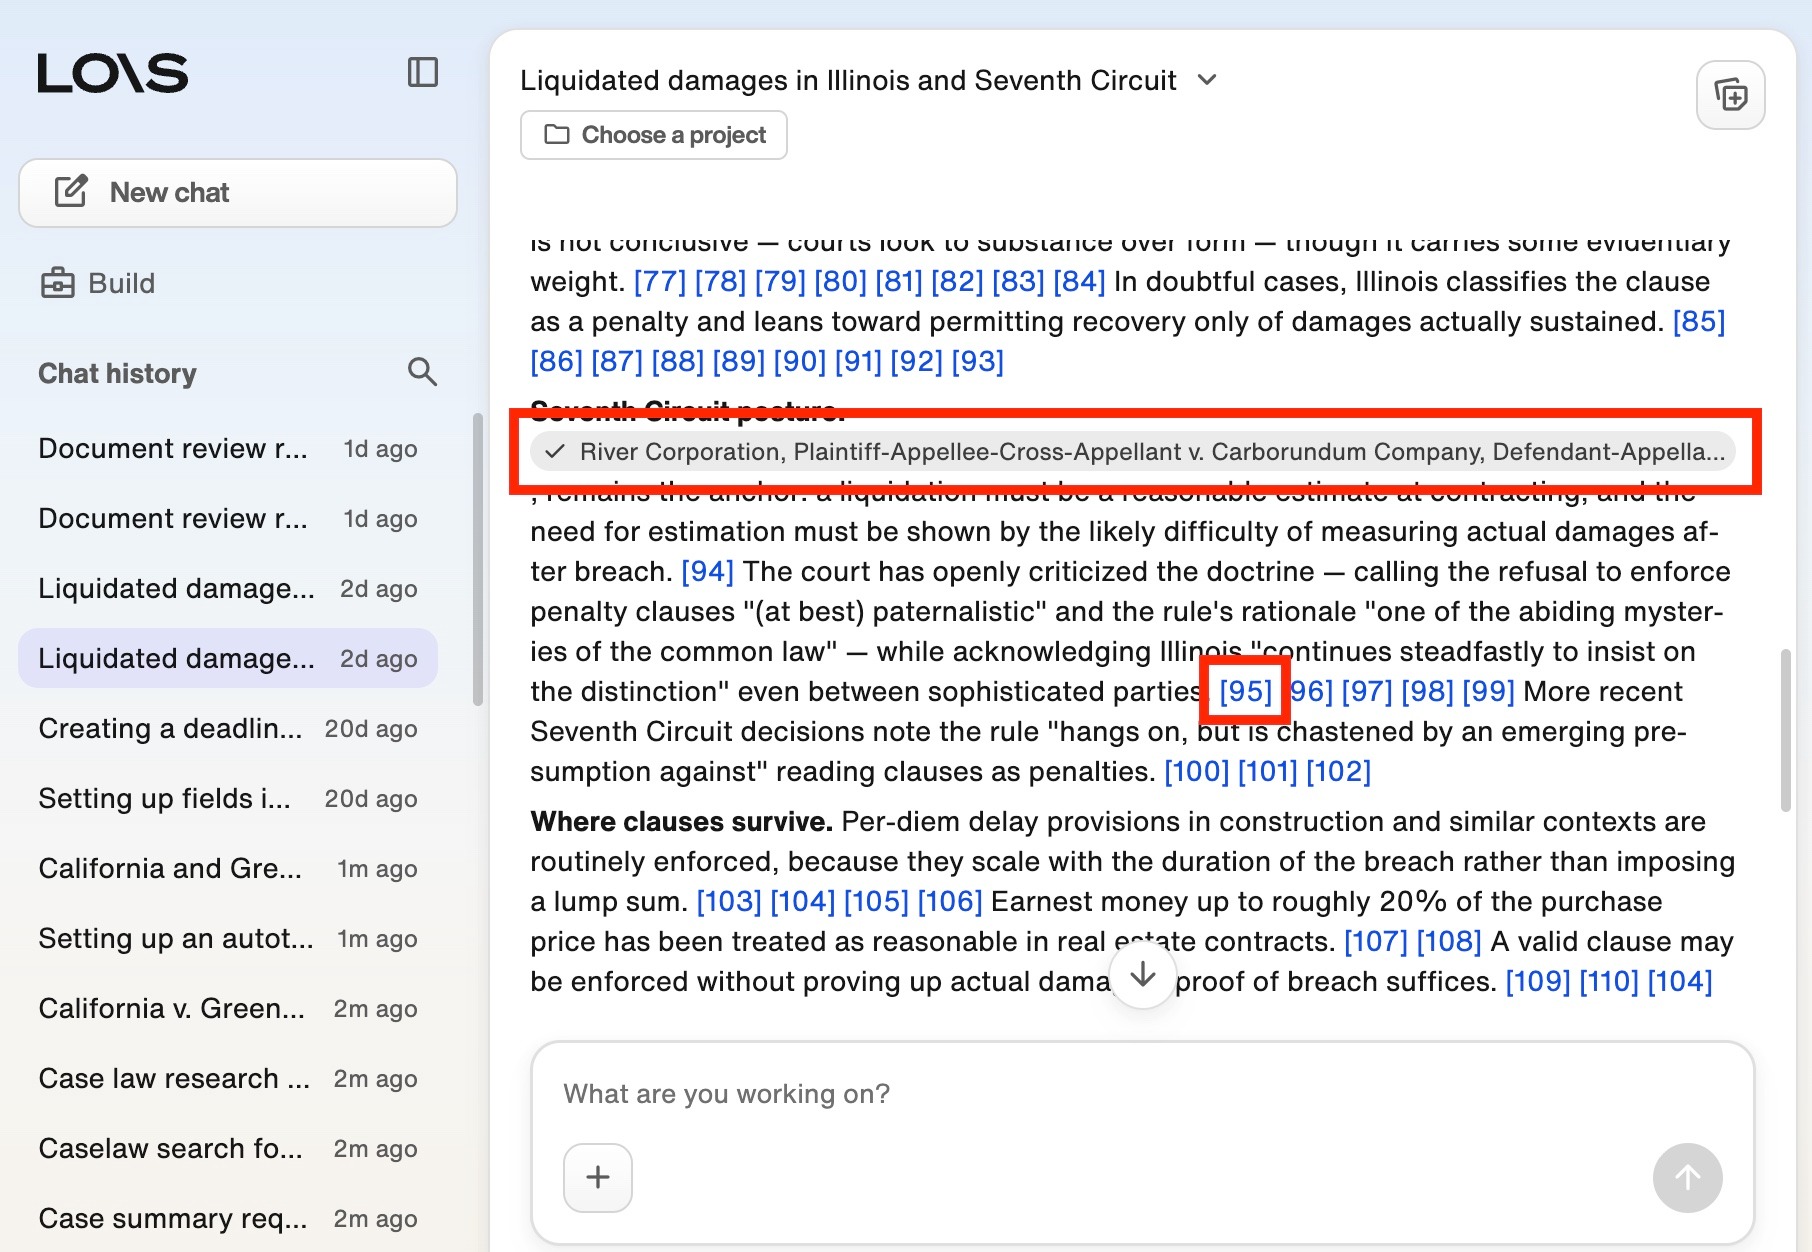Image resolution: width=1812 pixels, height=1252 pixels.
Task: Start a New chat
Action: click(238, 193)
